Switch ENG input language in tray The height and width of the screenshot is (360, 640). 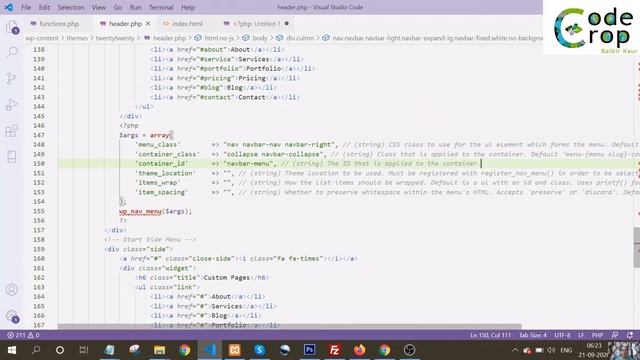coord(566,350)
